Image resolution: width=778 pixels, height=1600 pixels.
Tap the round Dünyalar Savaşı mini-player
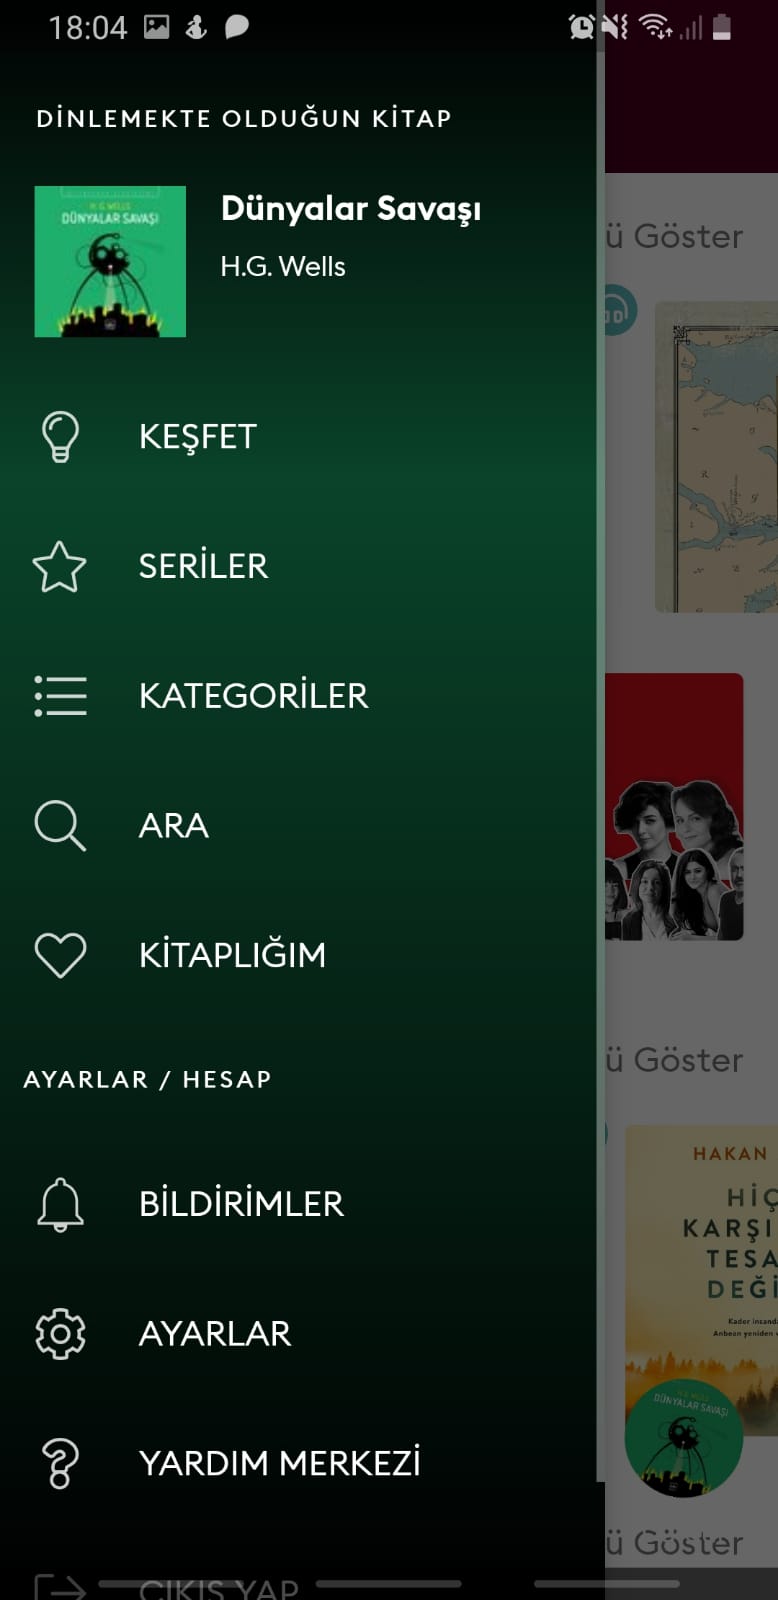pos(684,1438)
